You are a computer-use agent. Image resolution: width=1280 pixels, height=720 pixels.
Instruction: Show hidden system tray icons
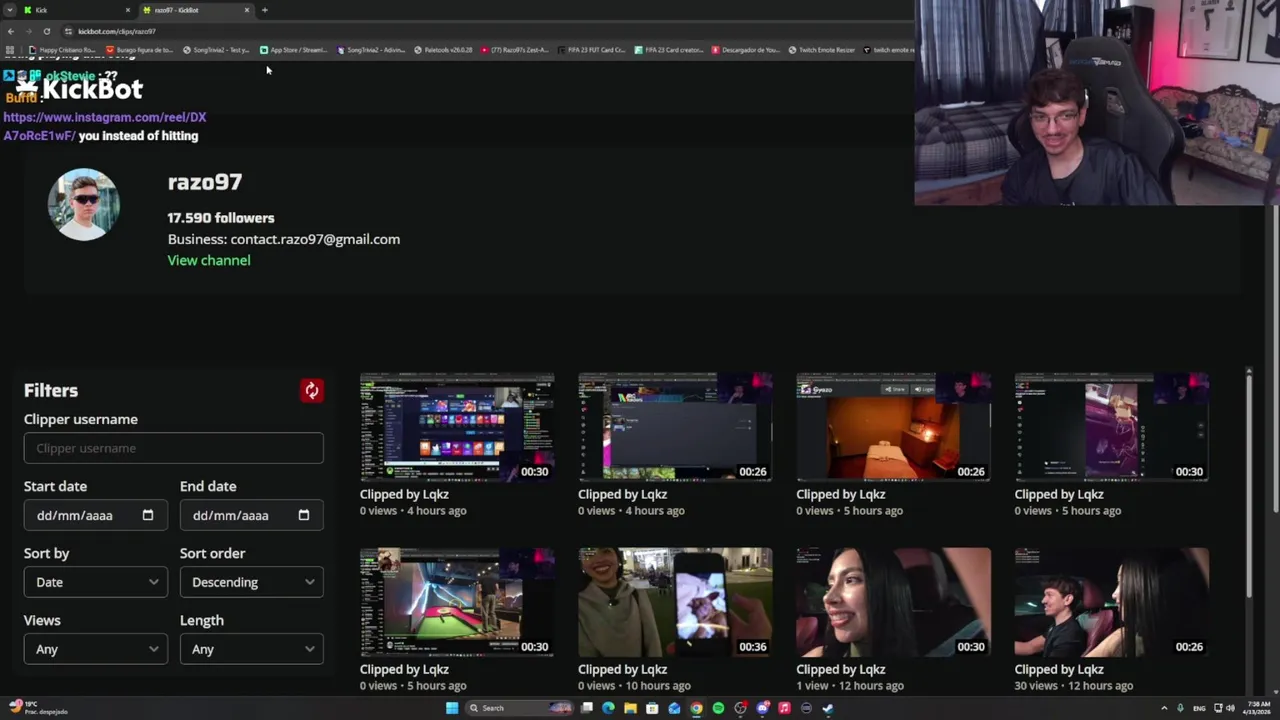click(x=1164, y=708)
